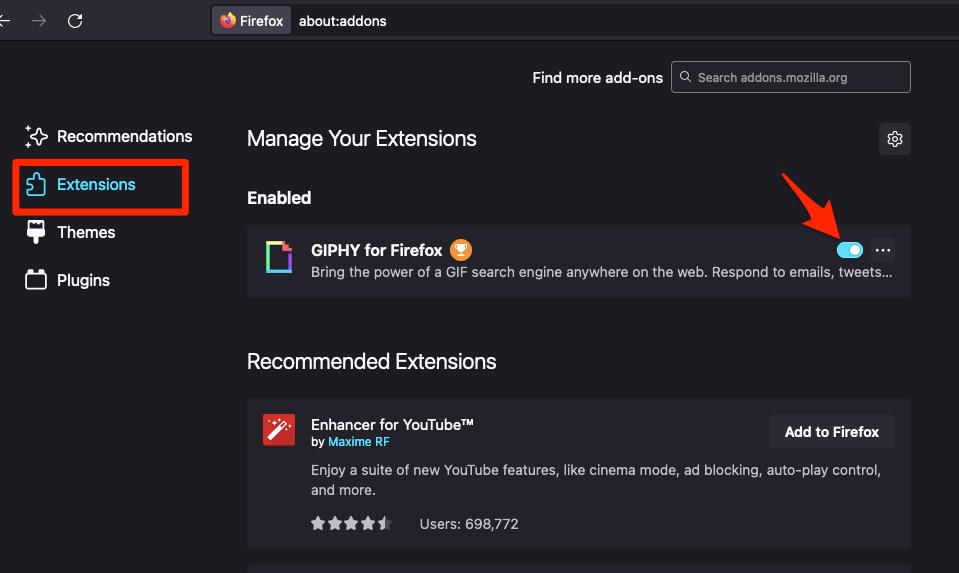Click the magnifier icon in search box
Screen dimensions: 959x573
pyautogui.click(x=686, y=77)
